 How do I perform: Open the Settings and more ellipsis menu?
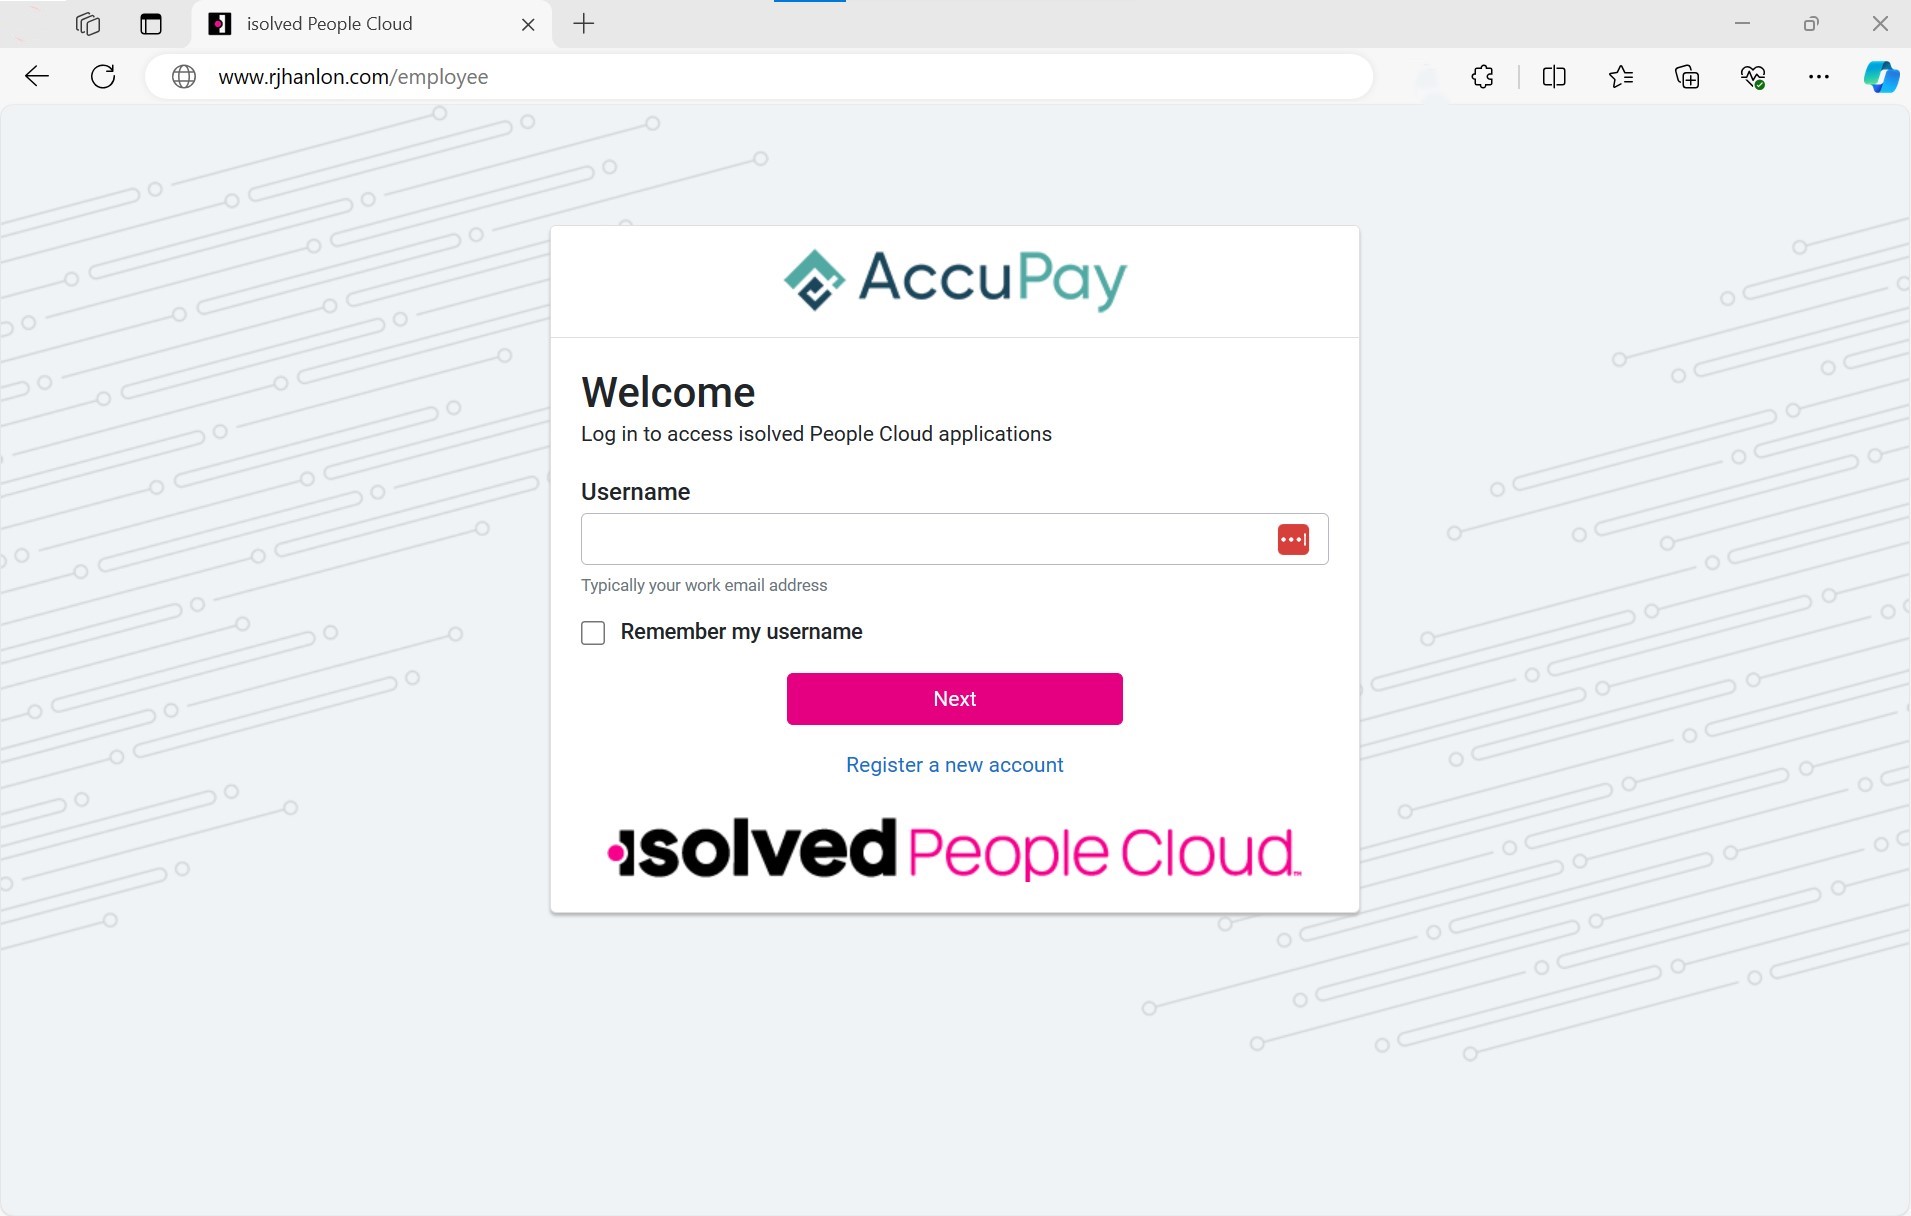pyautogui.click(x=1819, y=77)
